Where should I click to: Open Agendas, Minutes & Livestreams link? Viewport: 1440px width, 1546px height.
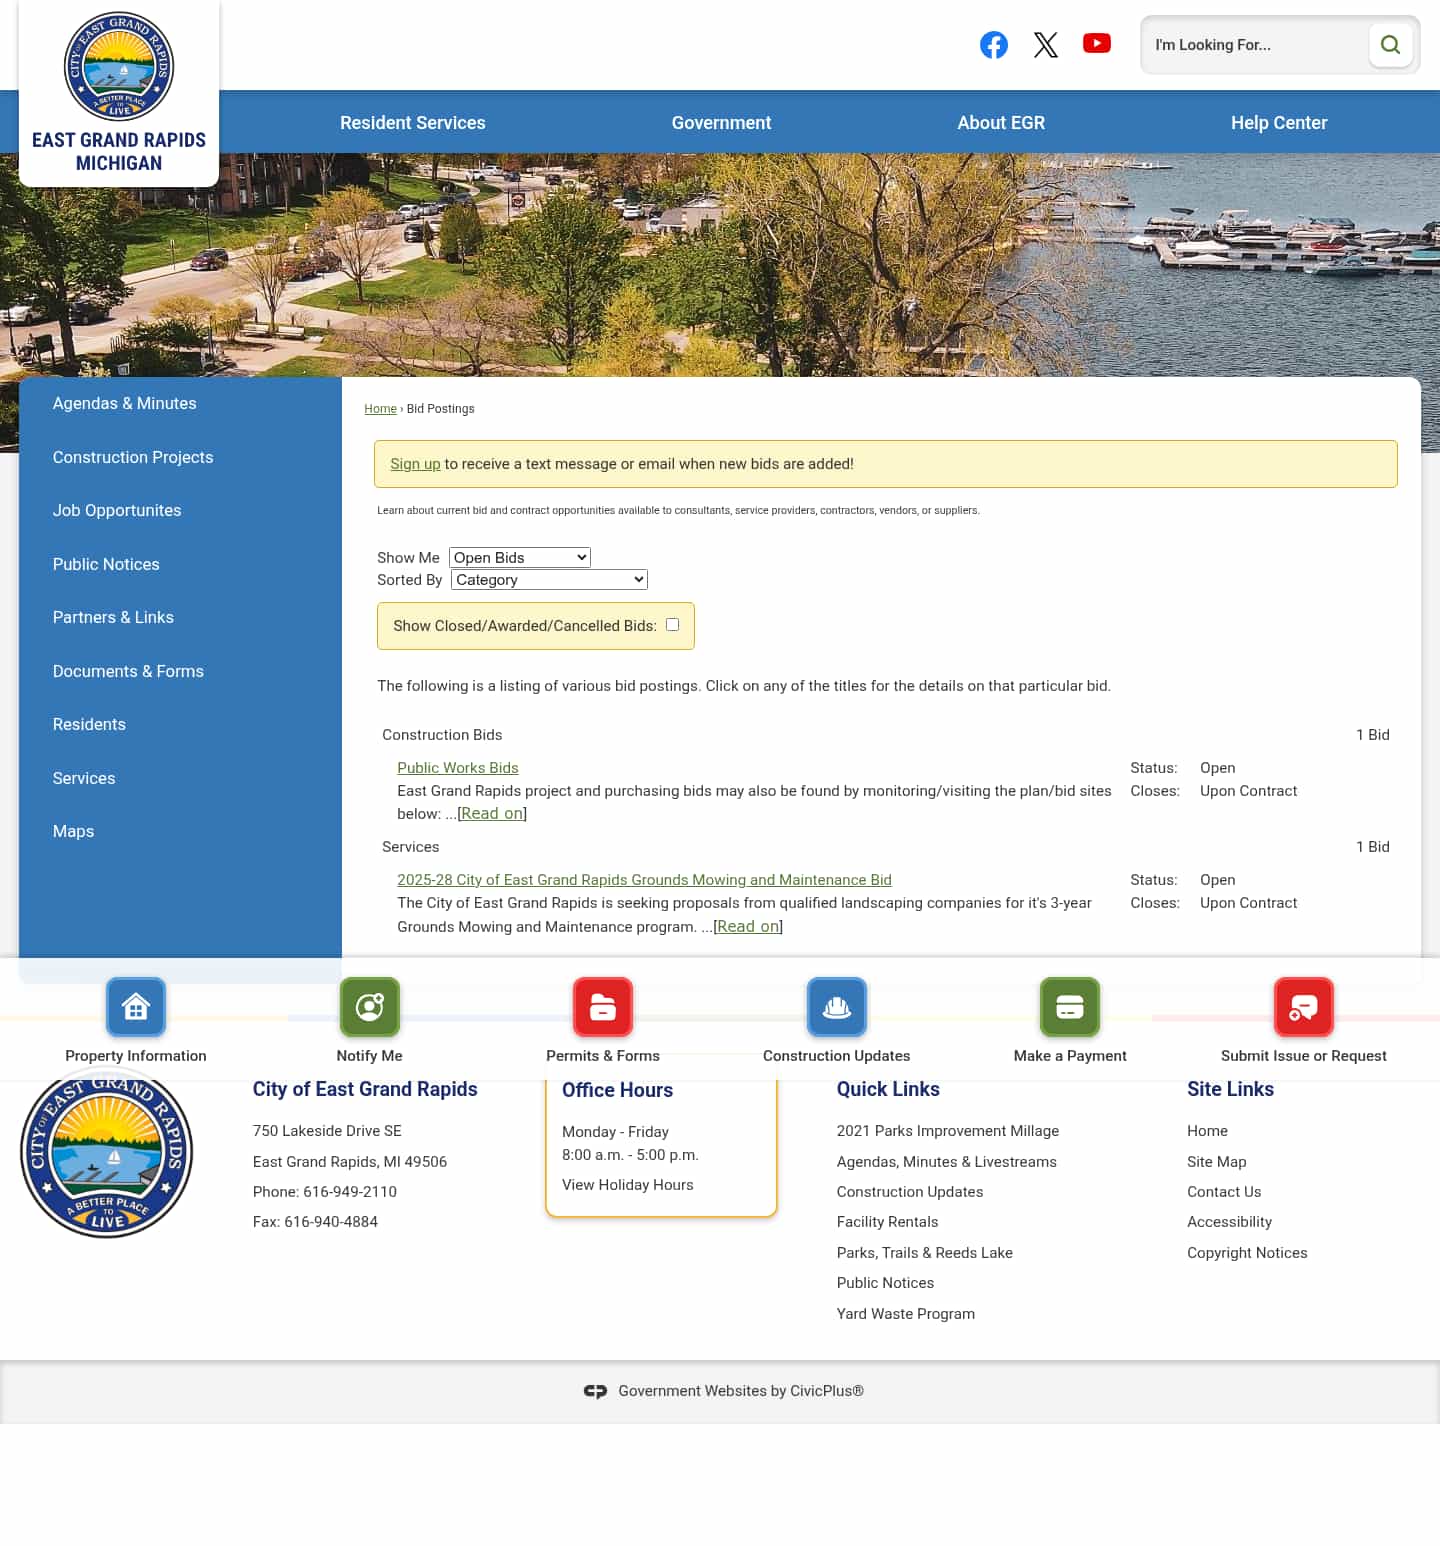pos(947,1162)
